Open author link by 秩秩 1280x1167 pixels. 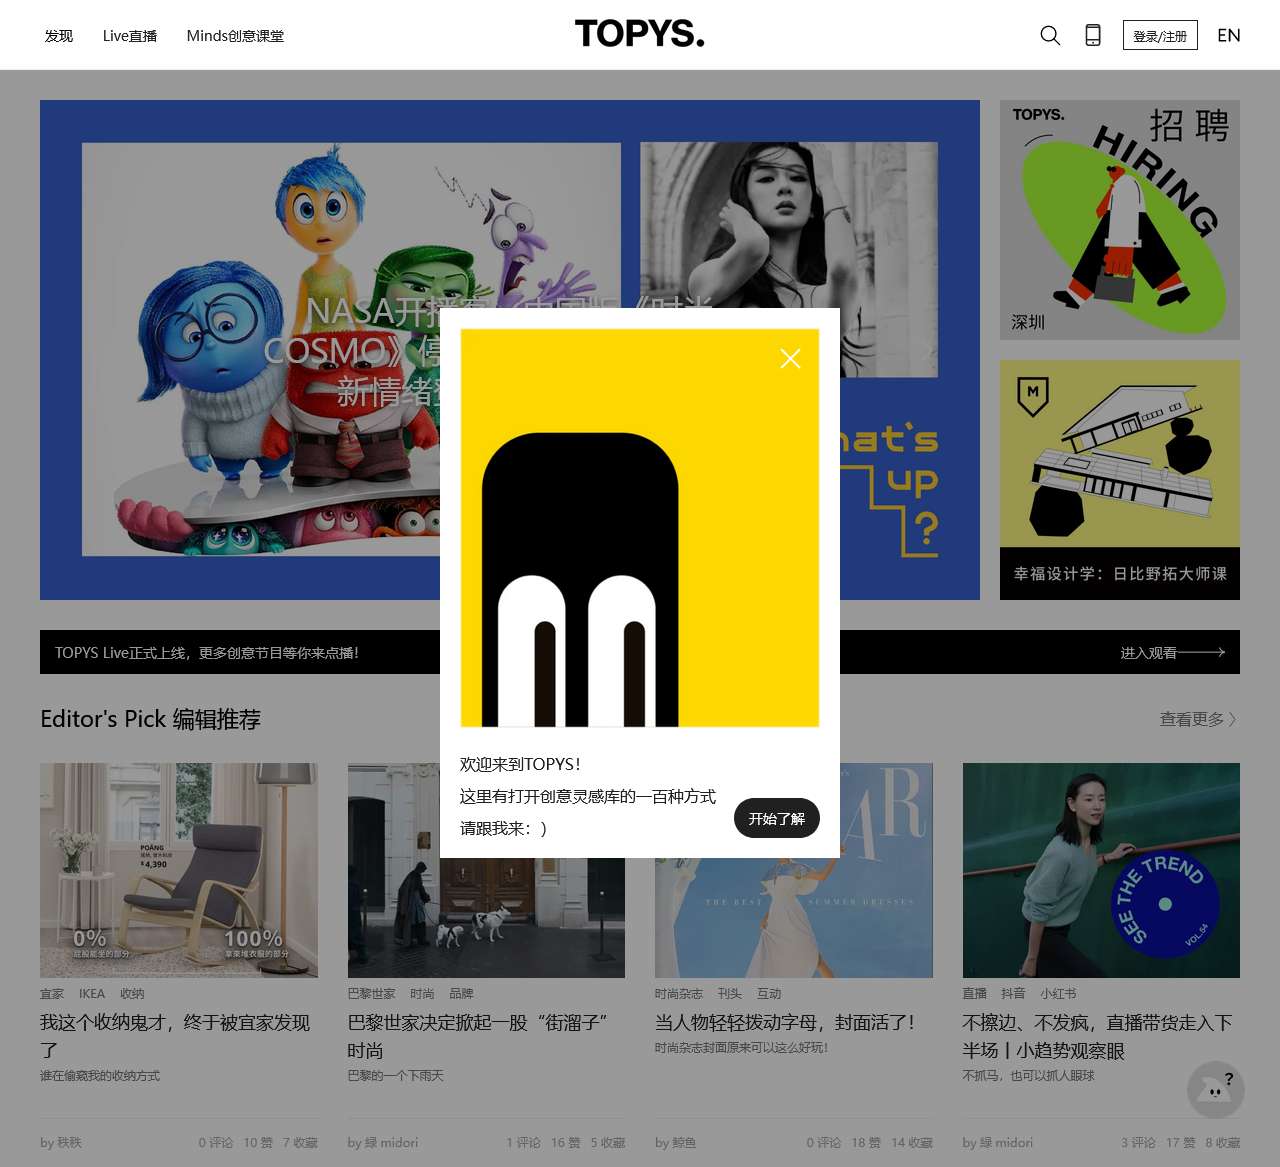[x=61, y=1142]
